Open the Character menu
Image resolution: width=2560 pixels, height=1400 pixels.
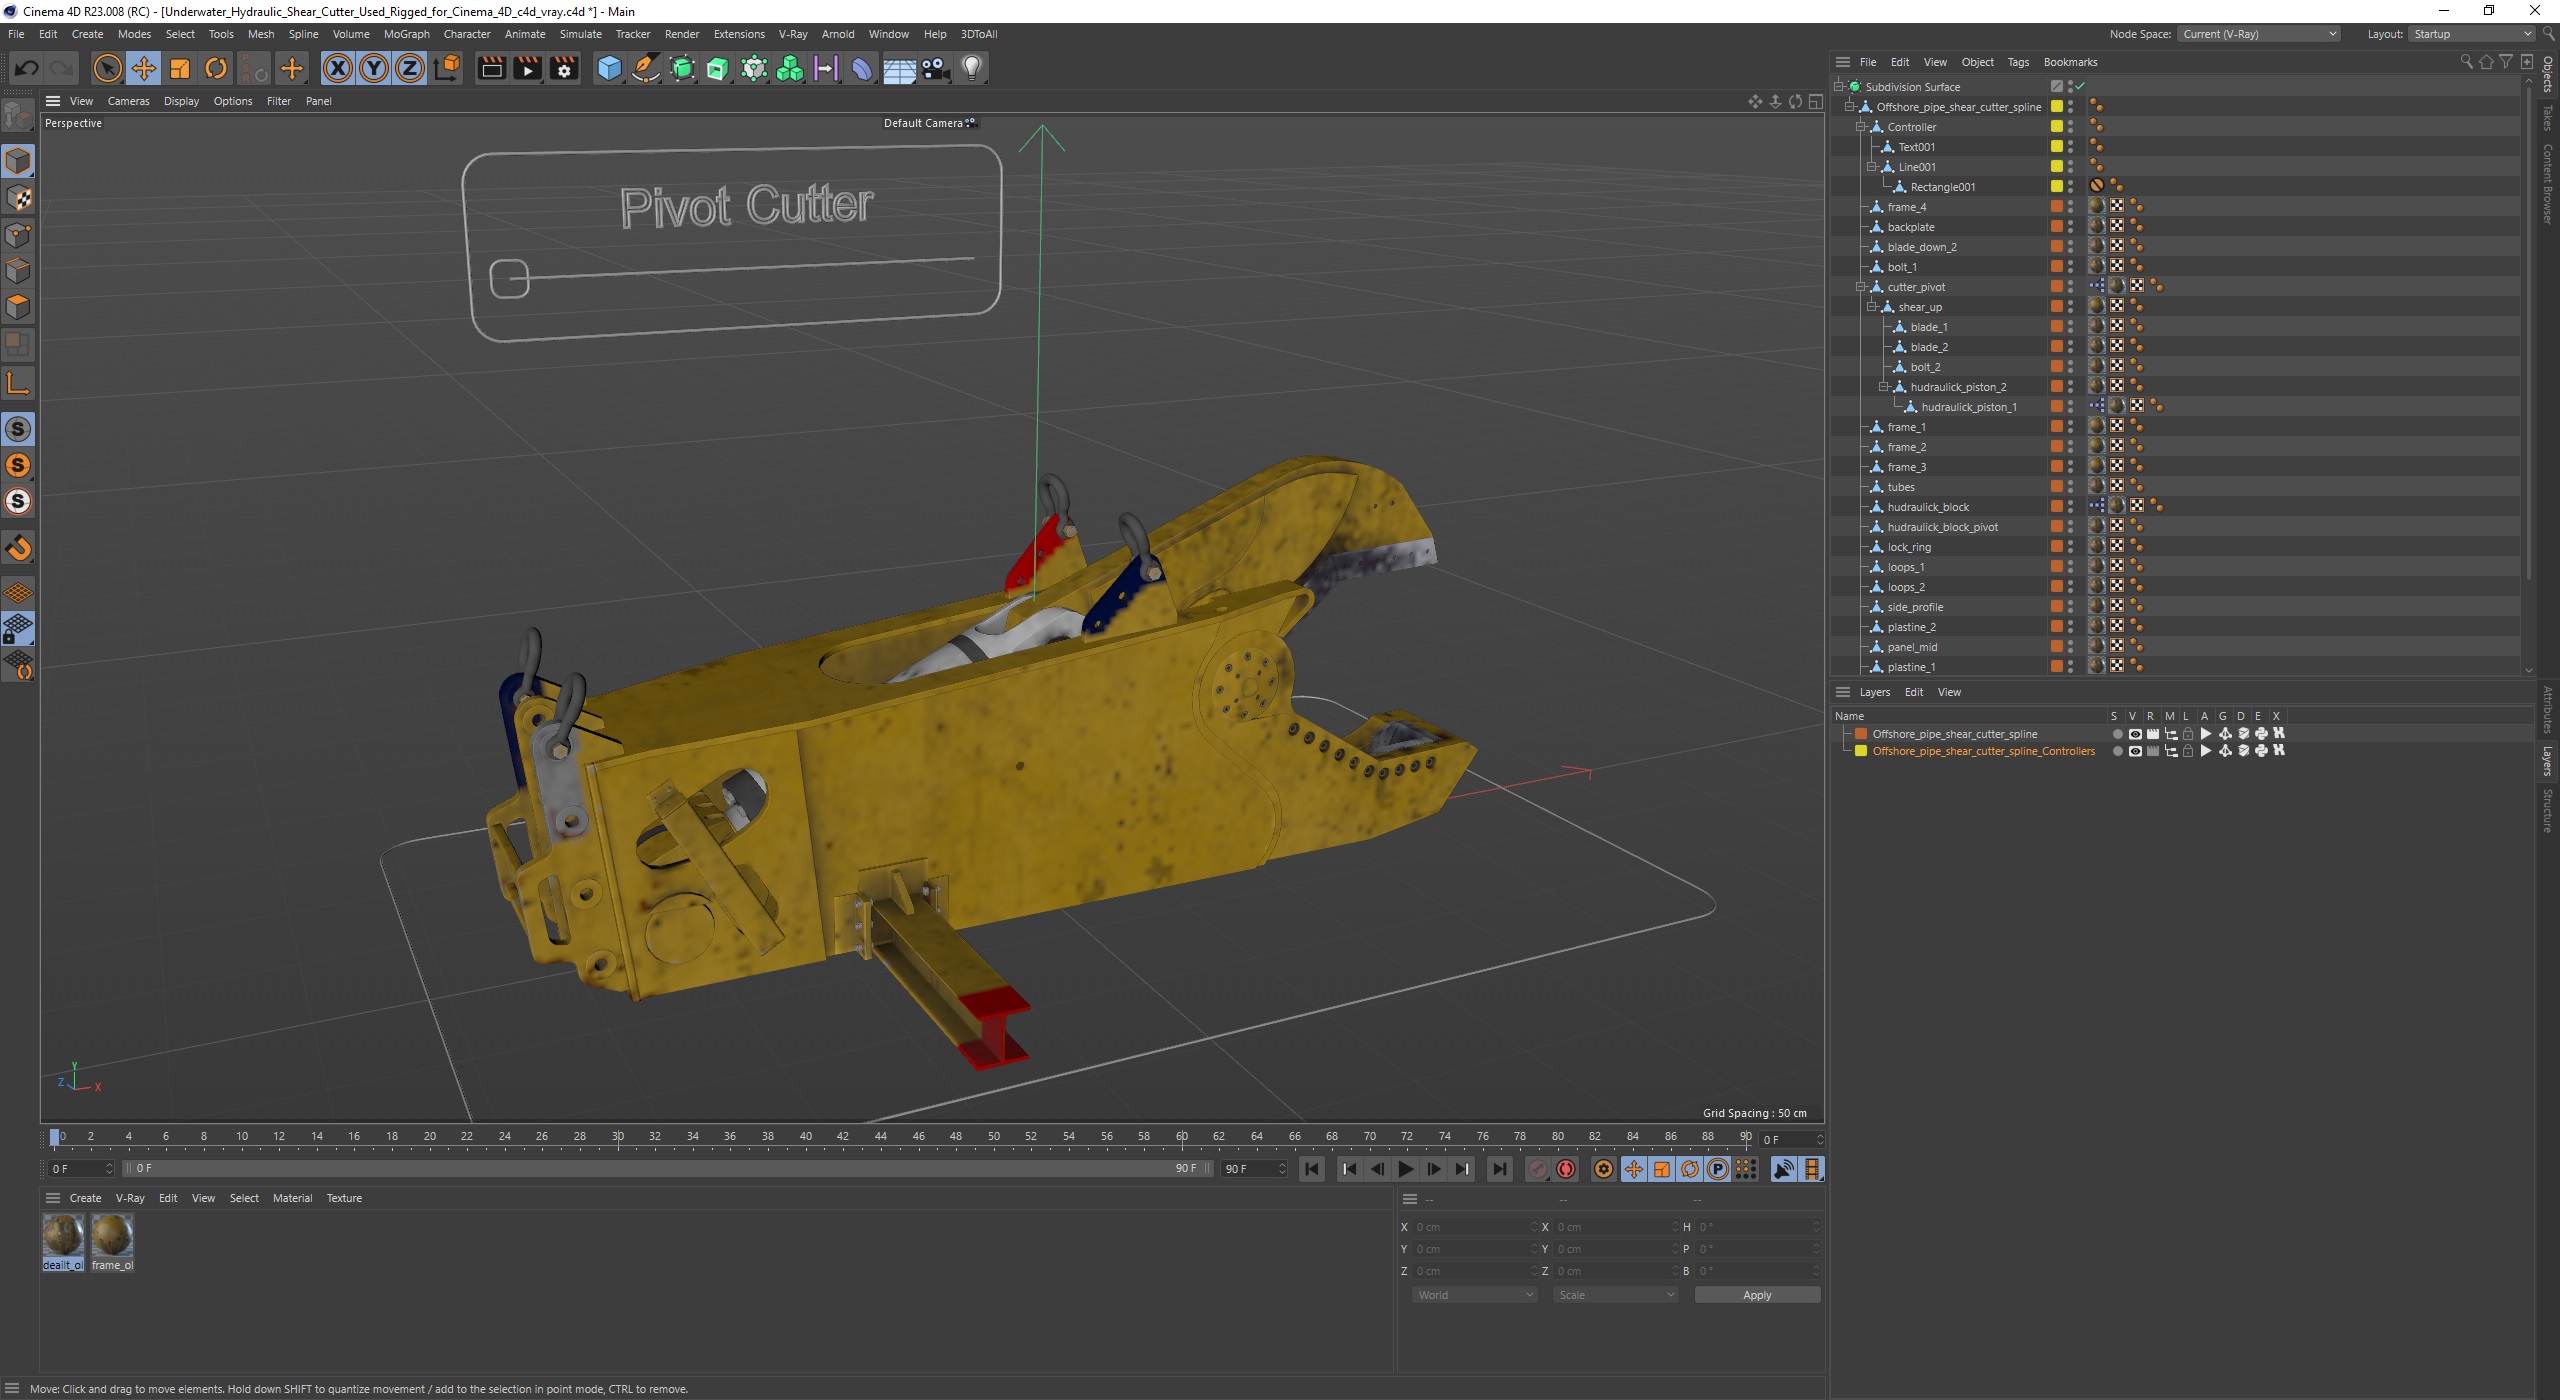pos(467,34)
